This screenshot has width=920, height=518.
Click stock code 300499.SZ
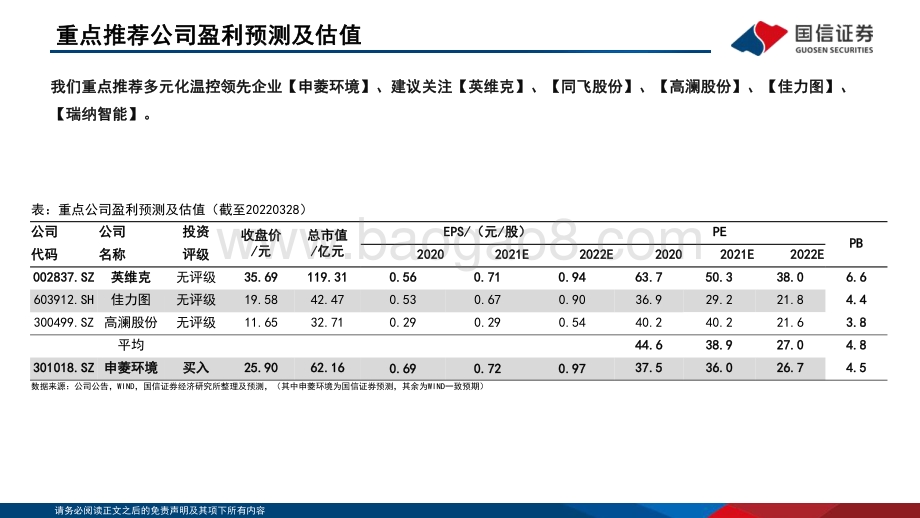point(63,323)
